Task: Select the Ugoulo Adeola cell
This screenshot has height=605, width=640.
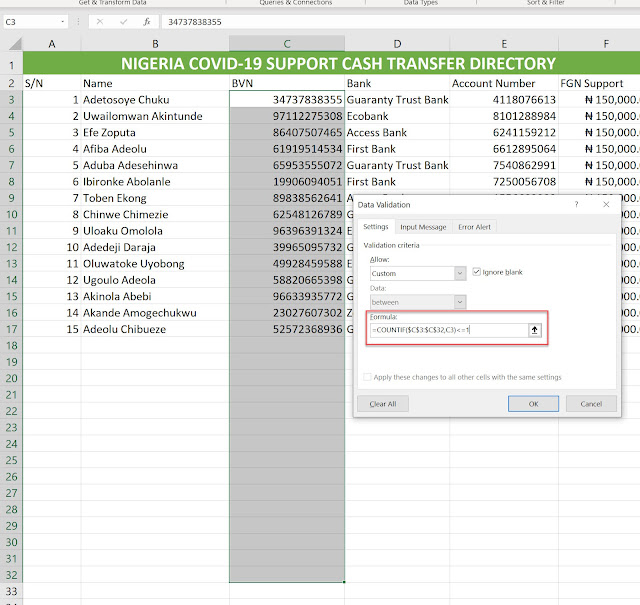Action: pyautogui.click(x=155, y=280)
